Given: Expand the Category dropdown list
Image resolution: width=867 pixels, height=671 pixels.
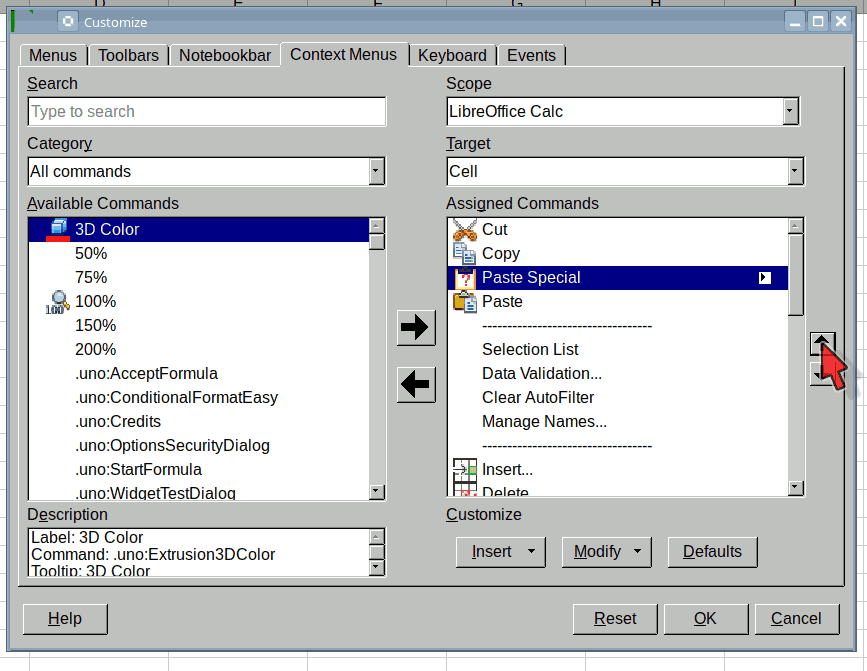Looking at the screenshot, I should coord(376,171).
